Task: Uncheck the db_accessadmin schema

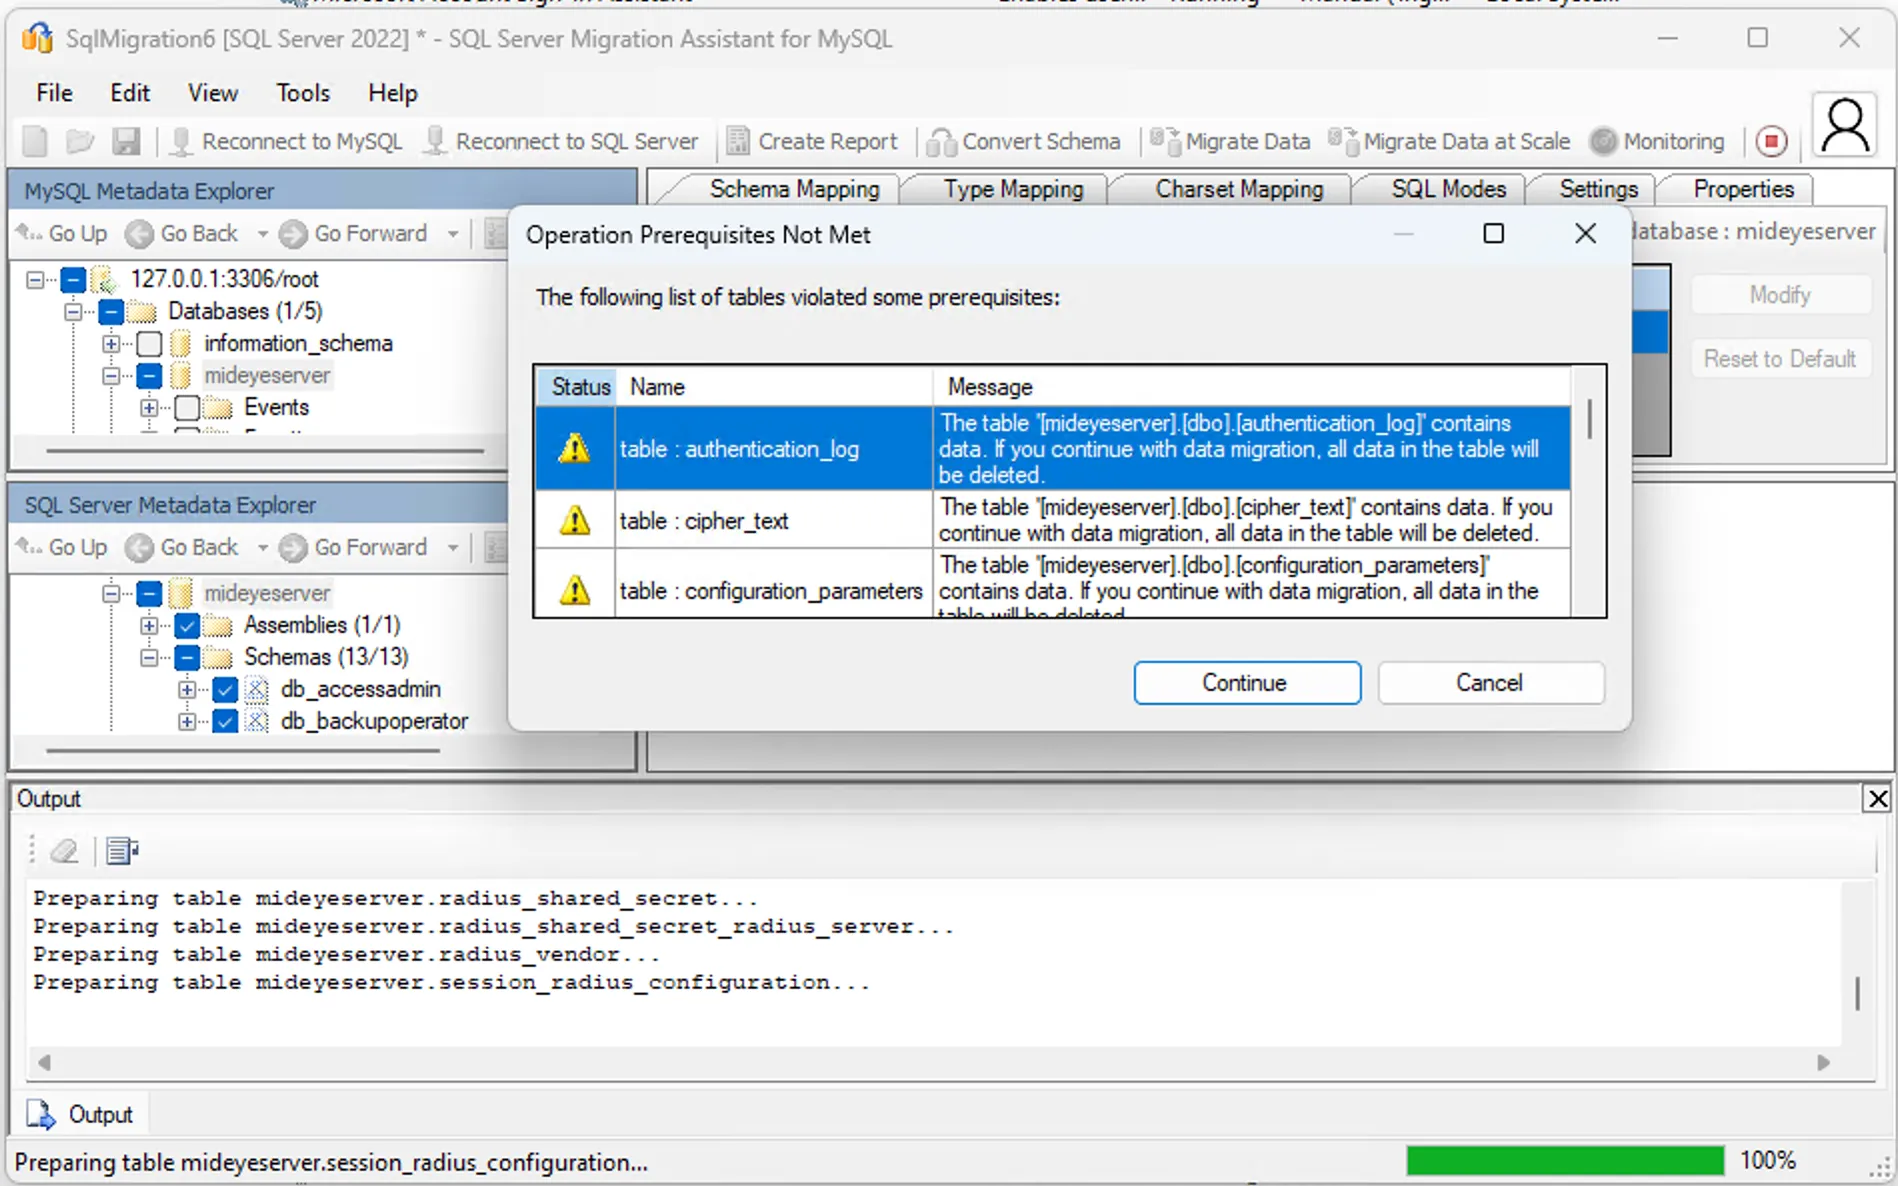Action: coord(225,689)
